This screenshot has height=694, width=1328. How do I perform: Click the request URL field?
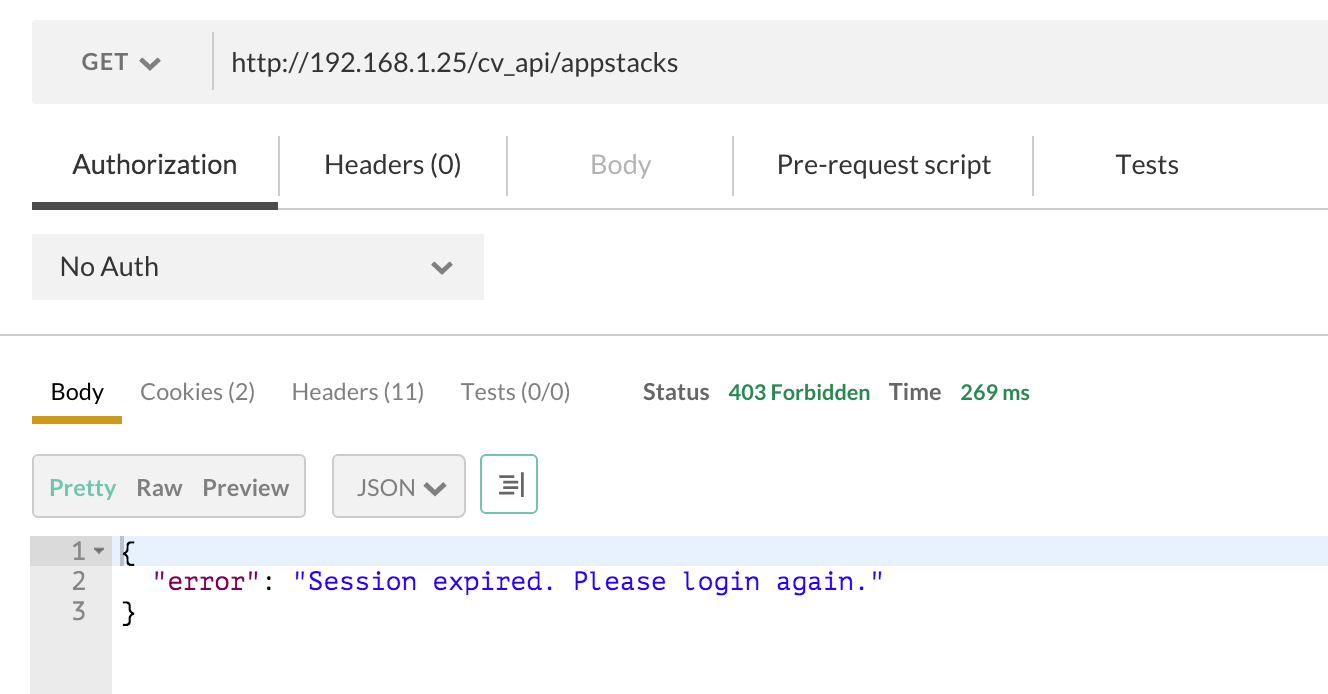(x=700, y=63)
